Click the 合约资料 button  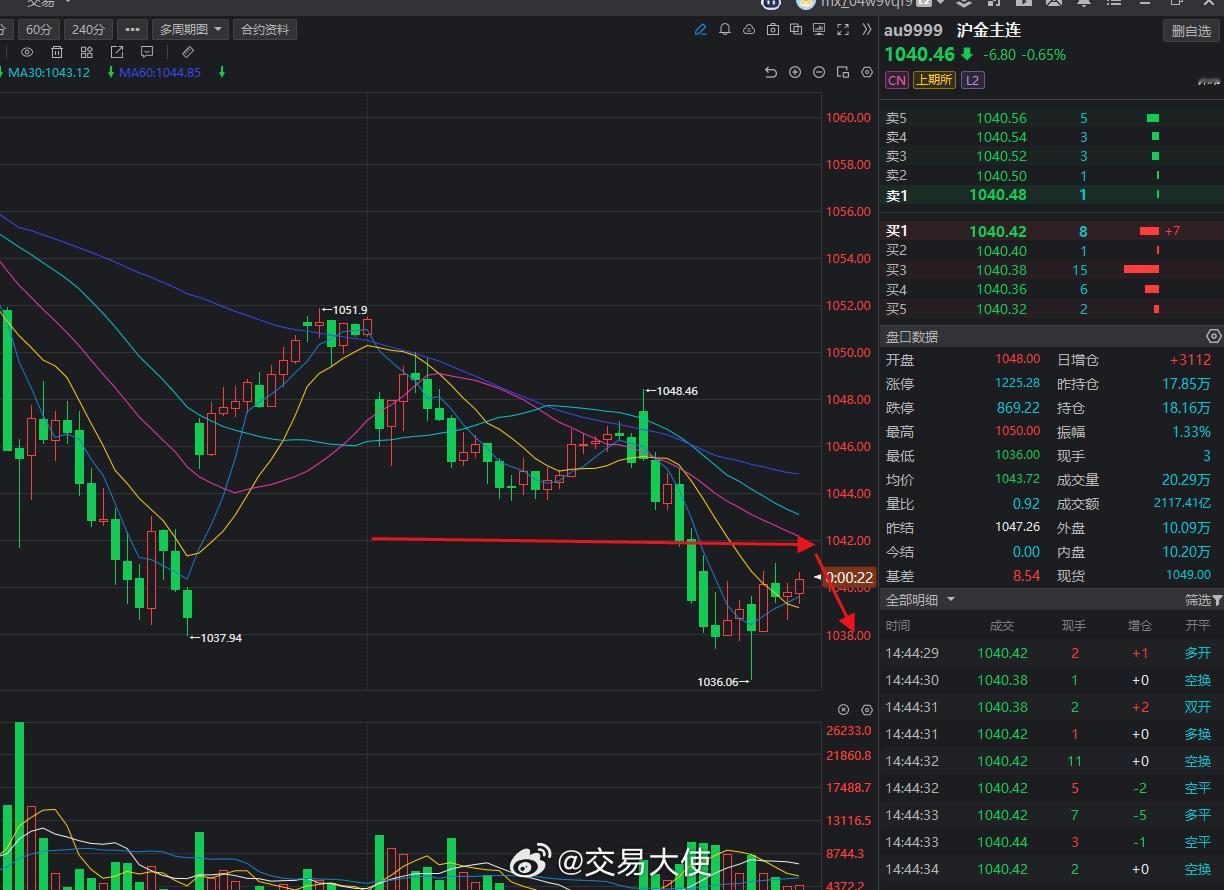(x=265, y=30)
